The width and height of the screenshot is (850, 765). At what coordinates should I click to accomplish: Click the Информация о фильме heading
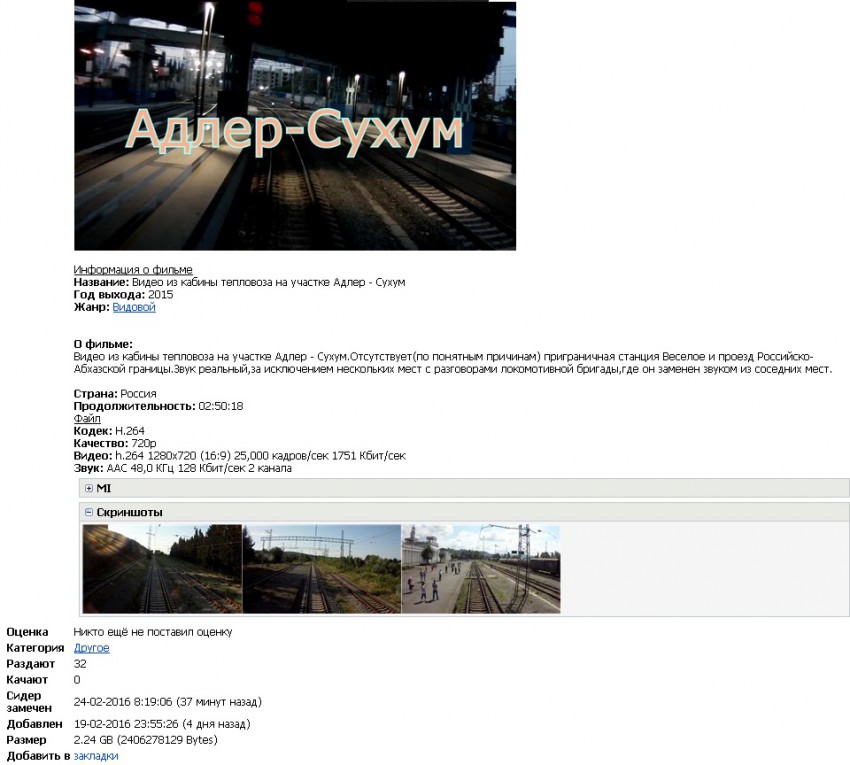pyautogui.click(x=133, y=270)
